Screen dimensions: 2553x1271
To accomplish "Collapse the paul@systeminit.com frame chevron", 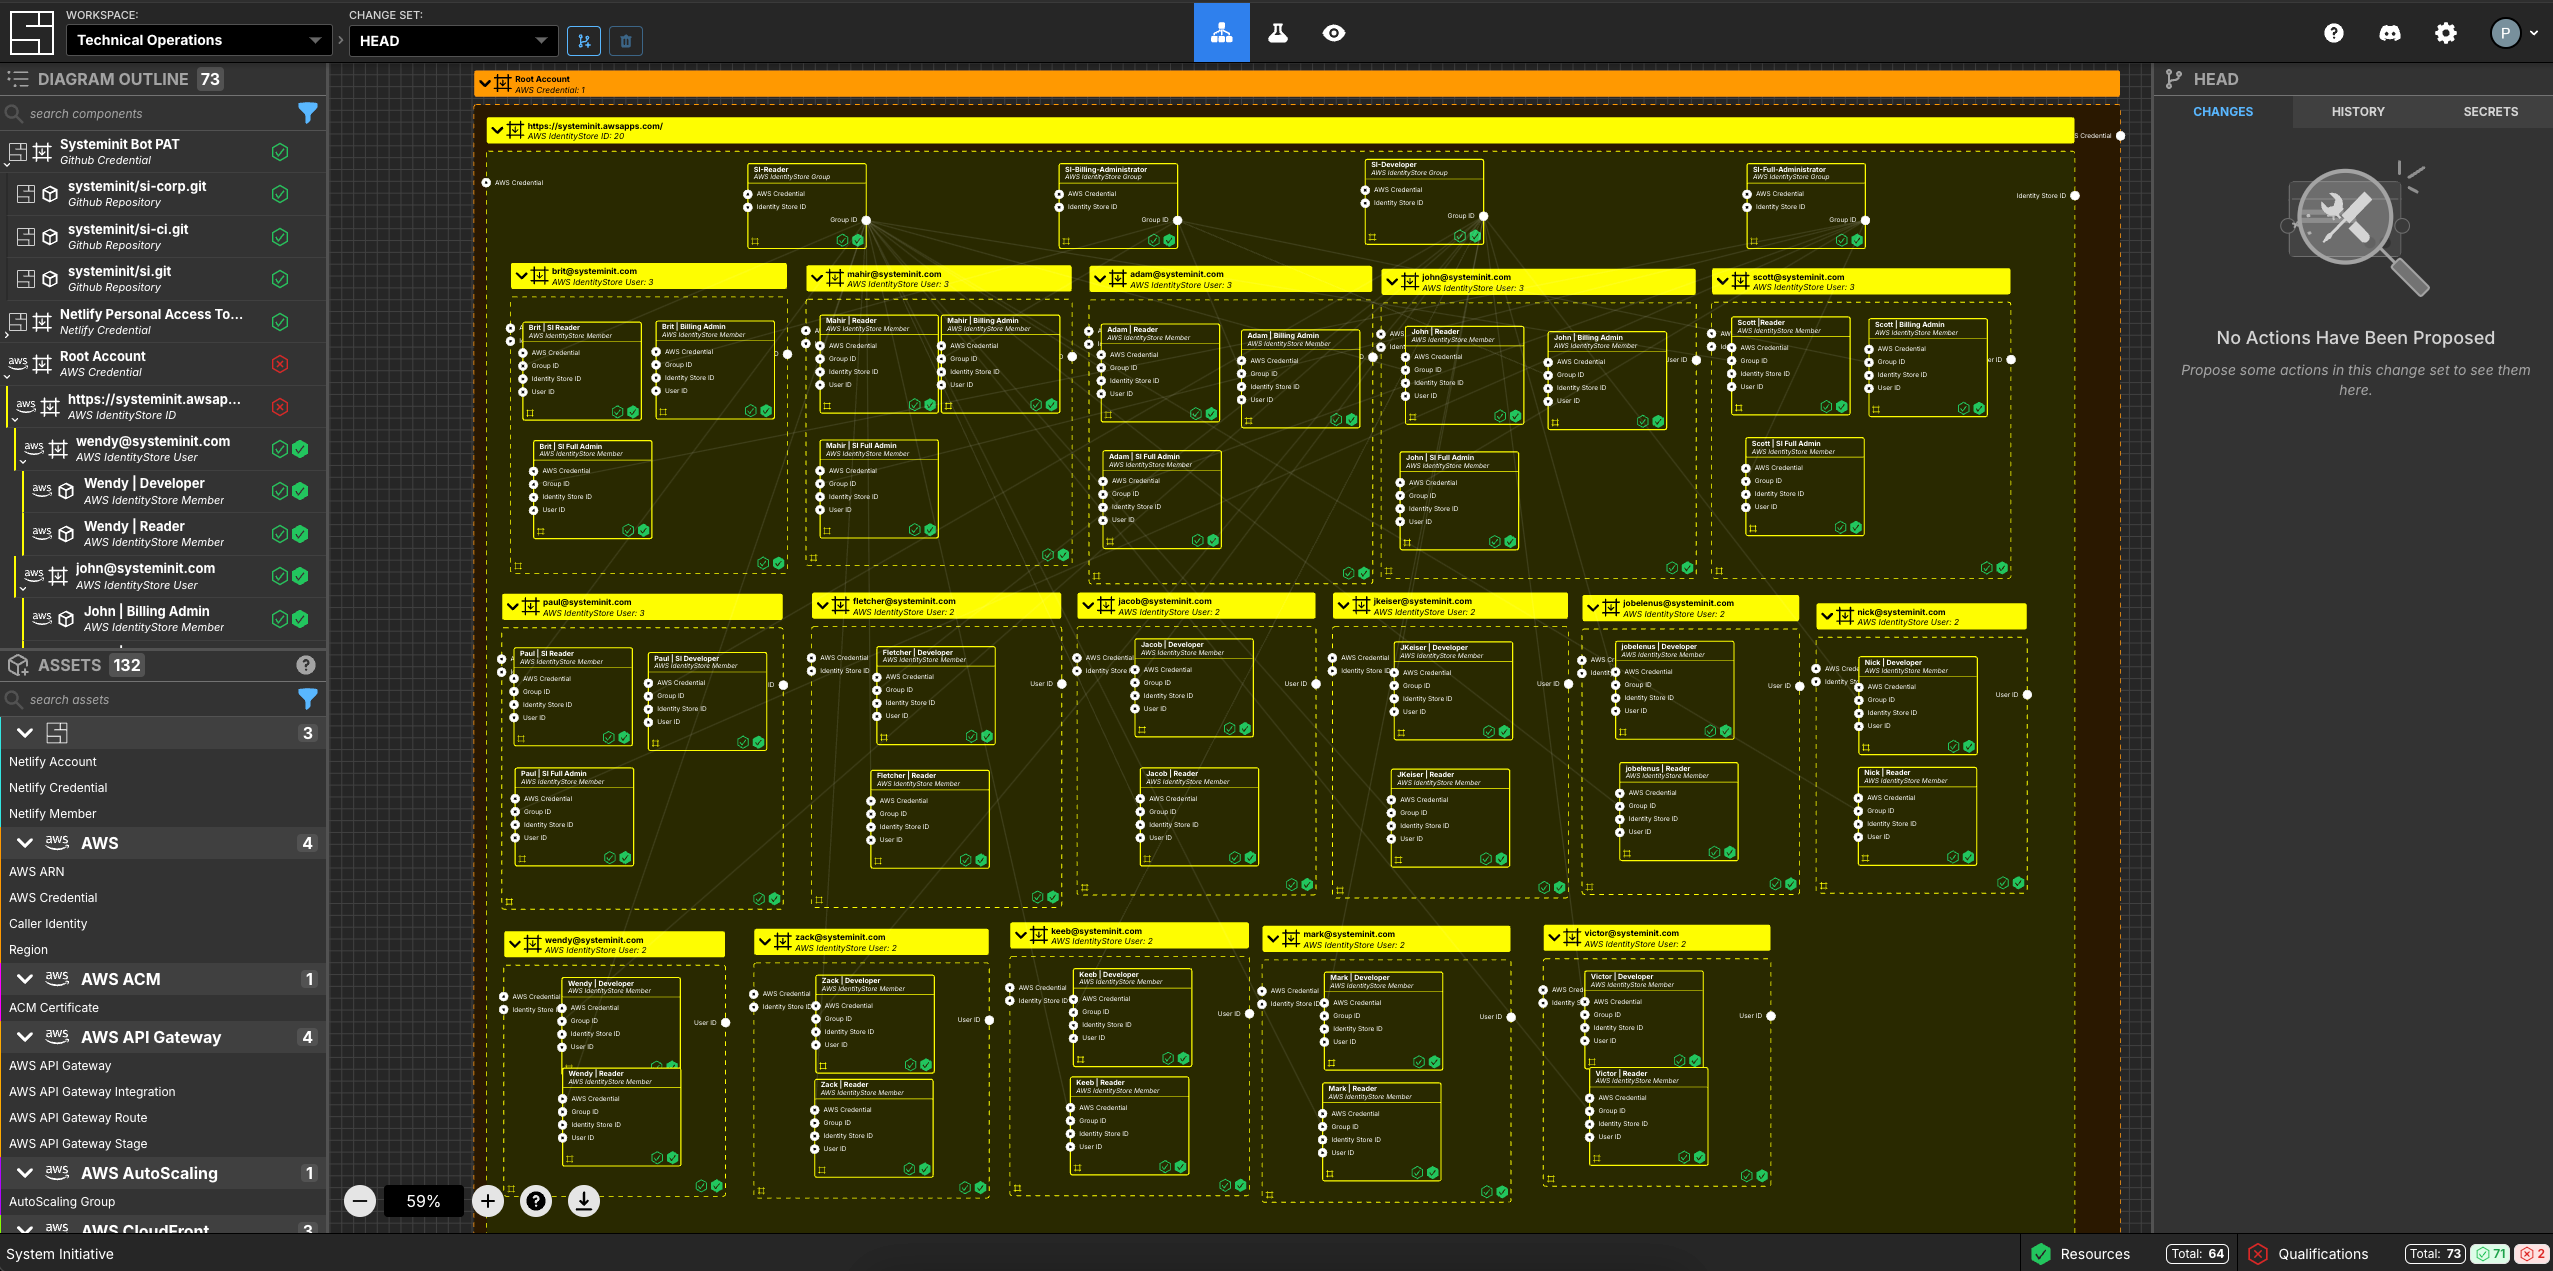I will (512, 607).
